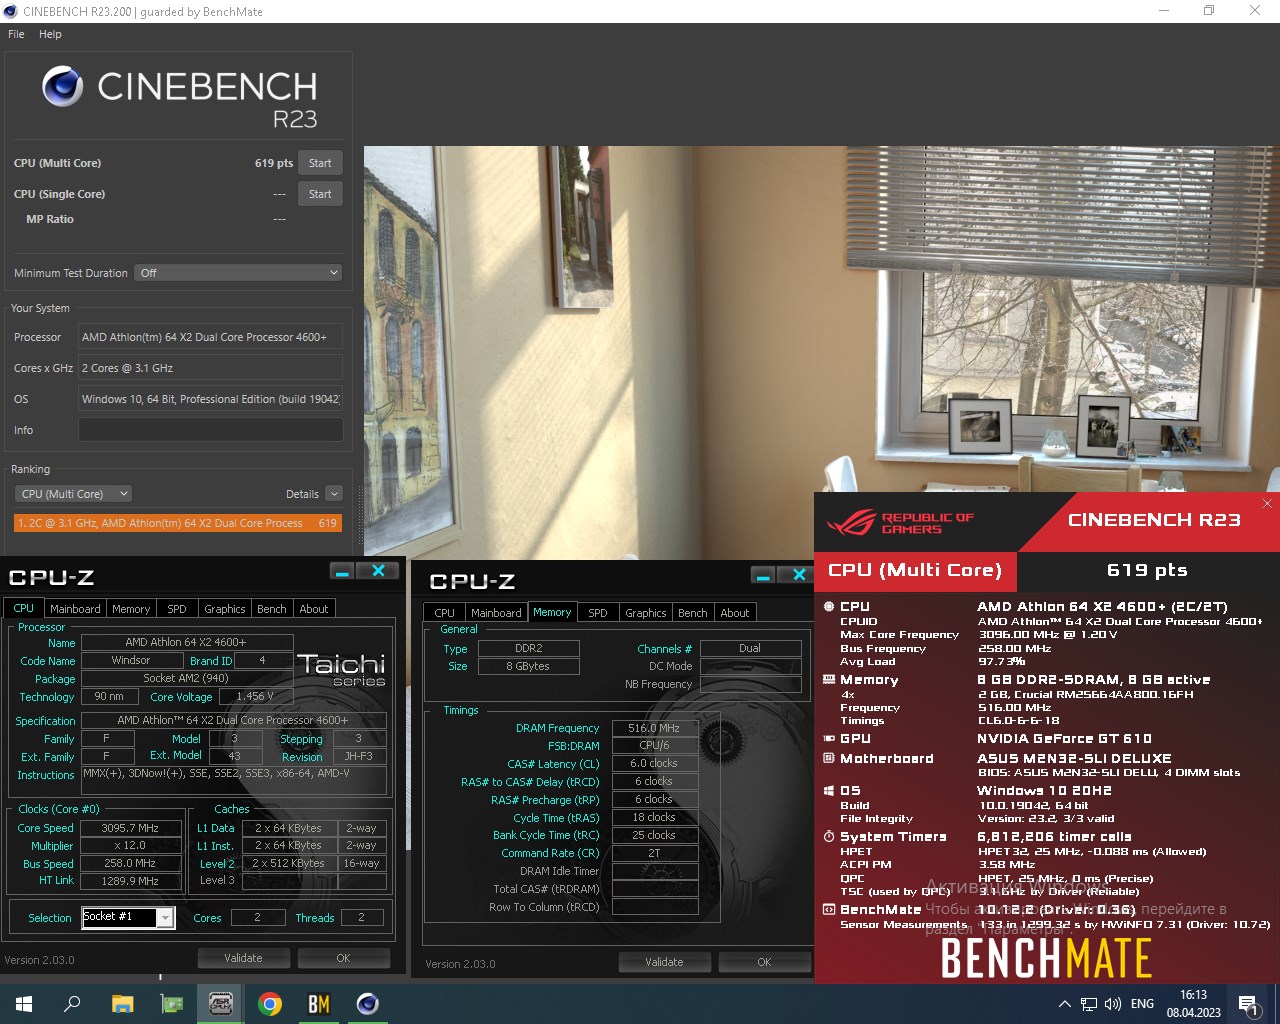This screenshot has width=1280, height=1024.
Task: Click the DRAM Frequency value 516.0 MHz
Action: pyautogui.click(x=654, y=728)
